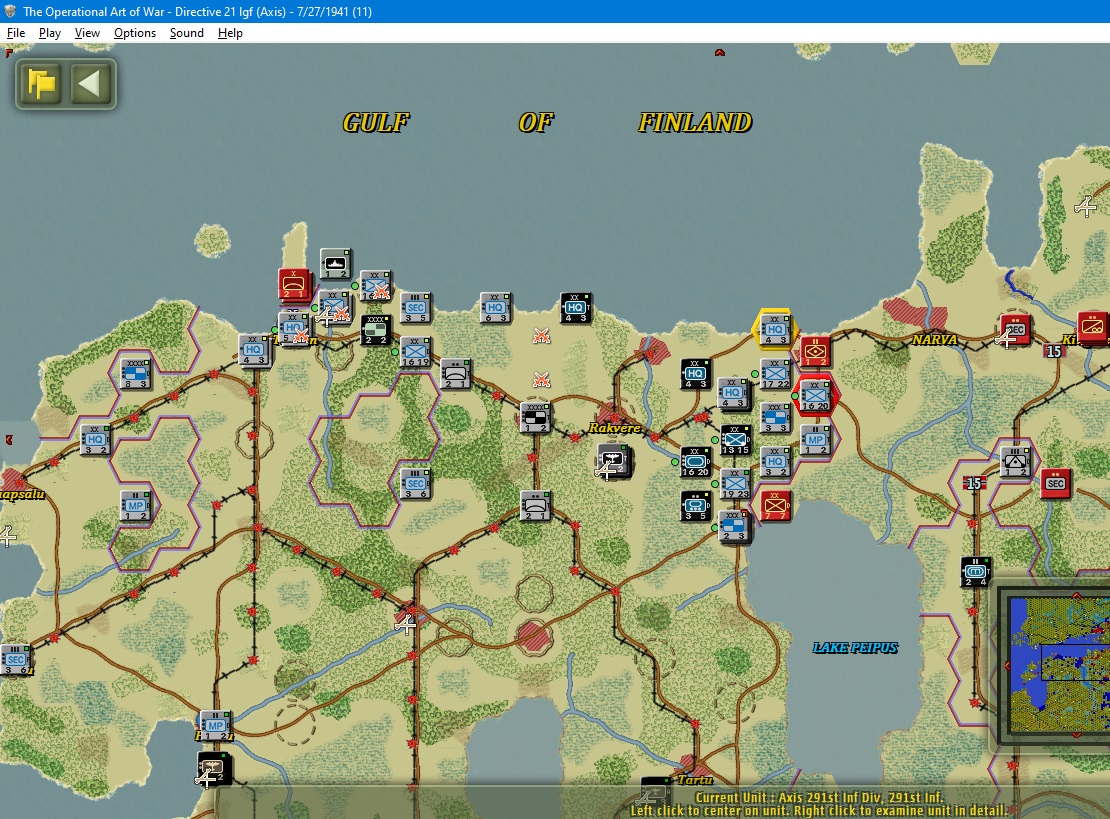Viewport: 1110px width, 819px height.
Task: Click the airfield icon in northeast peninsula
Action: (x=1086, y=206)
